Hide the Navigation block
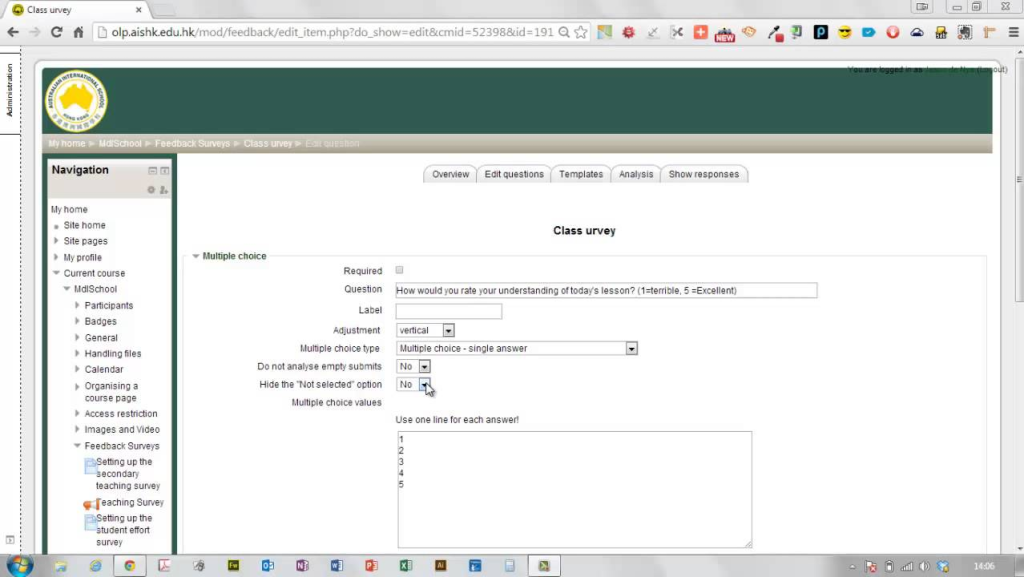This screenshot has height=577, width=1024. pos(152,171)
